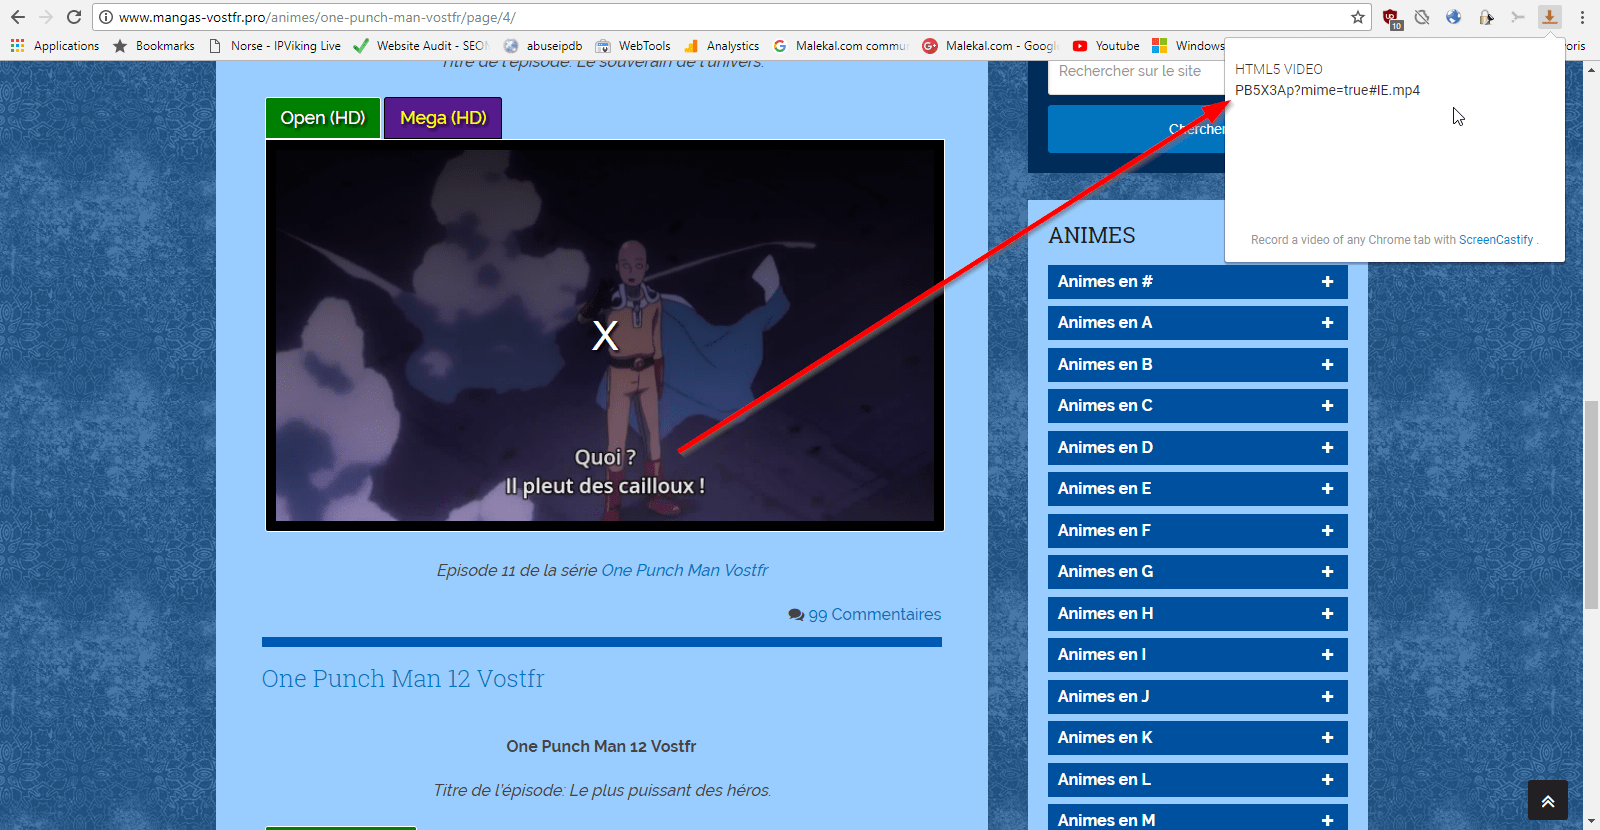Switch to the Mega (HD) player tab

(x=443, y=118)
